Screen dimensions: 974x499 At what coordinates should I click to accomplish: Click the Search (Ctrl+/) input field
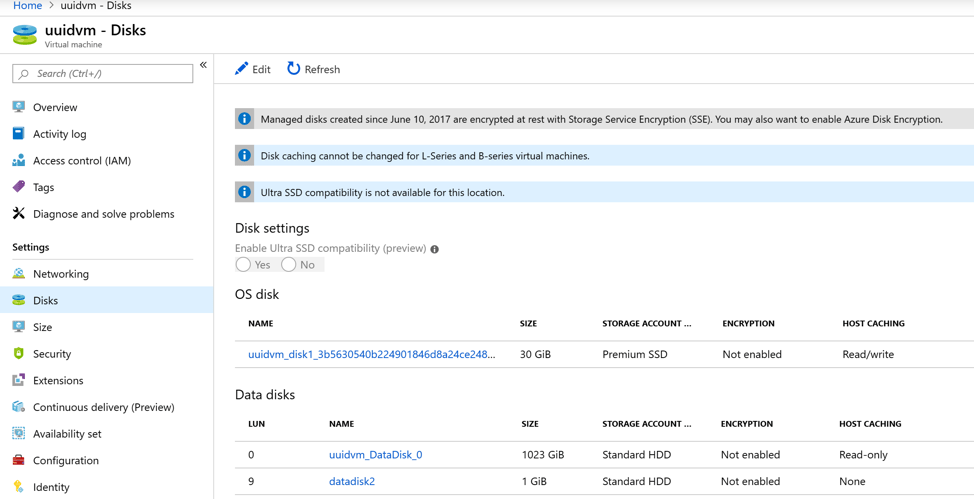tap(102, 73)
